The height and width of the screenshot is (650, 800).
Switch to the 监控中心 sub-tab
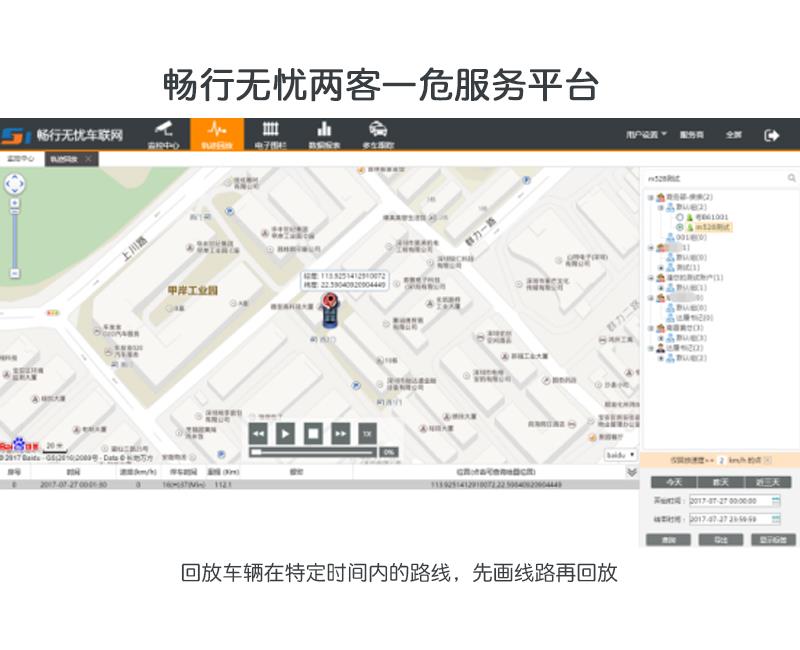(20, 159)
